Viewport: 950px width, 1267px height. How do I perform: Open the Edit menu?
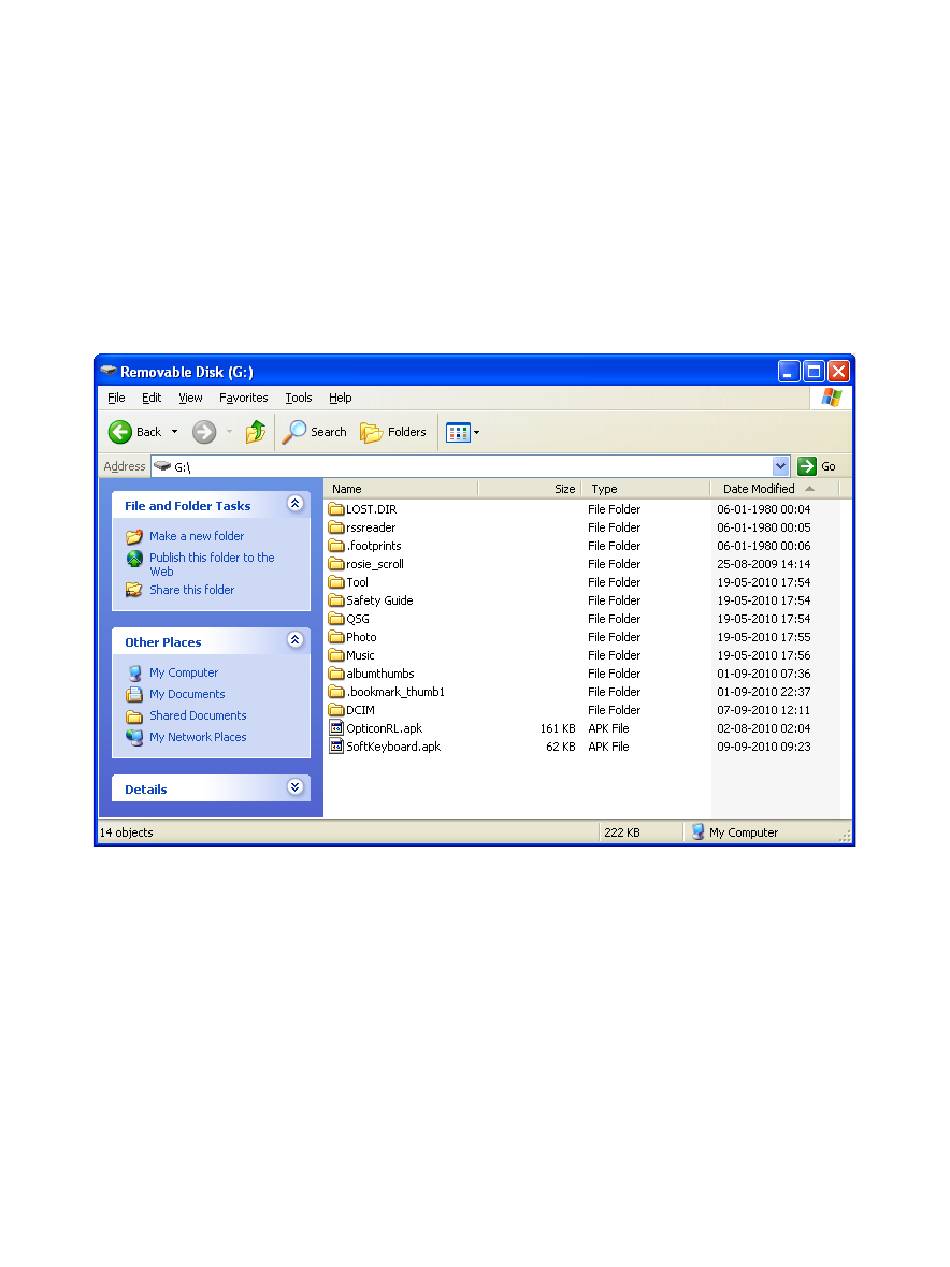[151, 398]
